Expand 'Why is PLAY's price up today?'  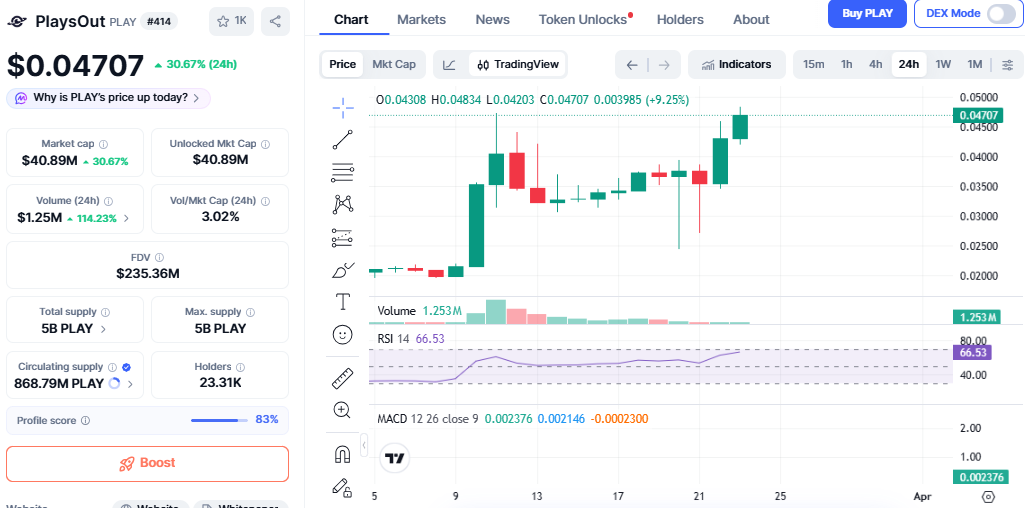coord(109,98)
